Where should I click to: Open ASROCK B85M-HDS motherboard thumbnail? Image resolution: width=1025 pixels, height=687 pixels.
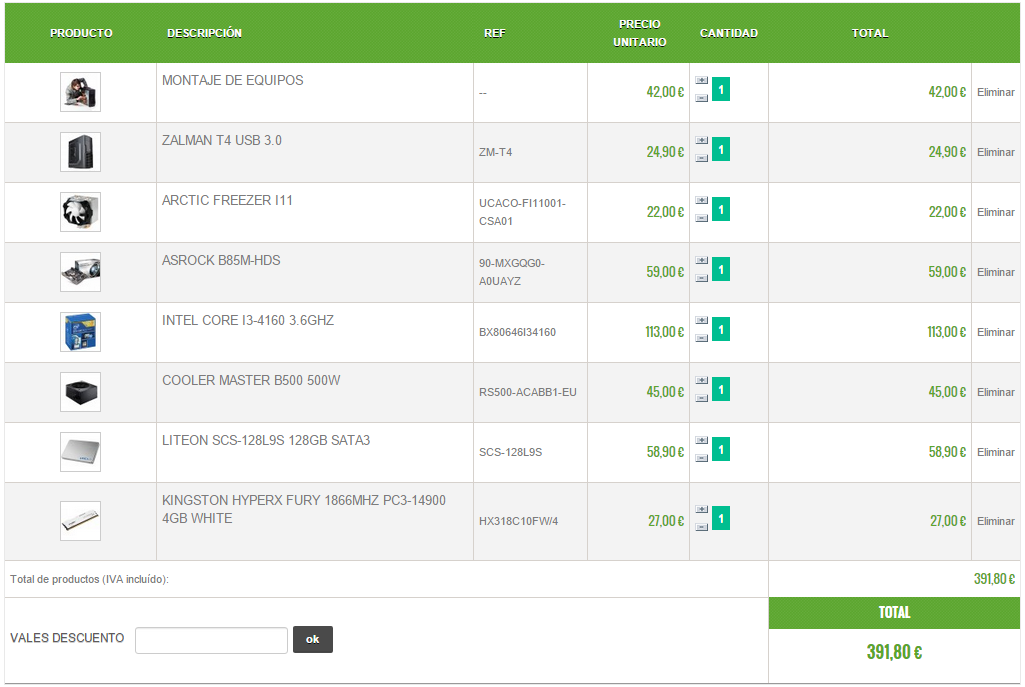click(x=80, y=273)
